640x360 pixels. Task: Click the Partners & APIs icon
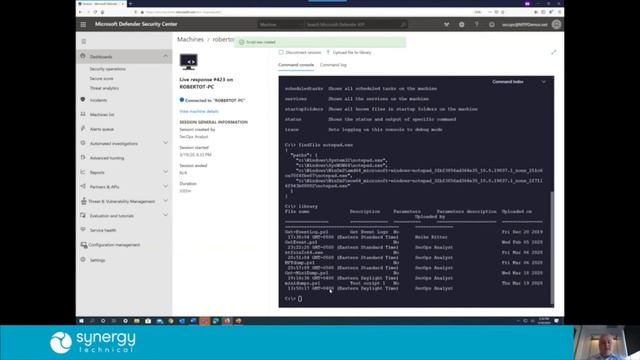click(x=83, y=186)
